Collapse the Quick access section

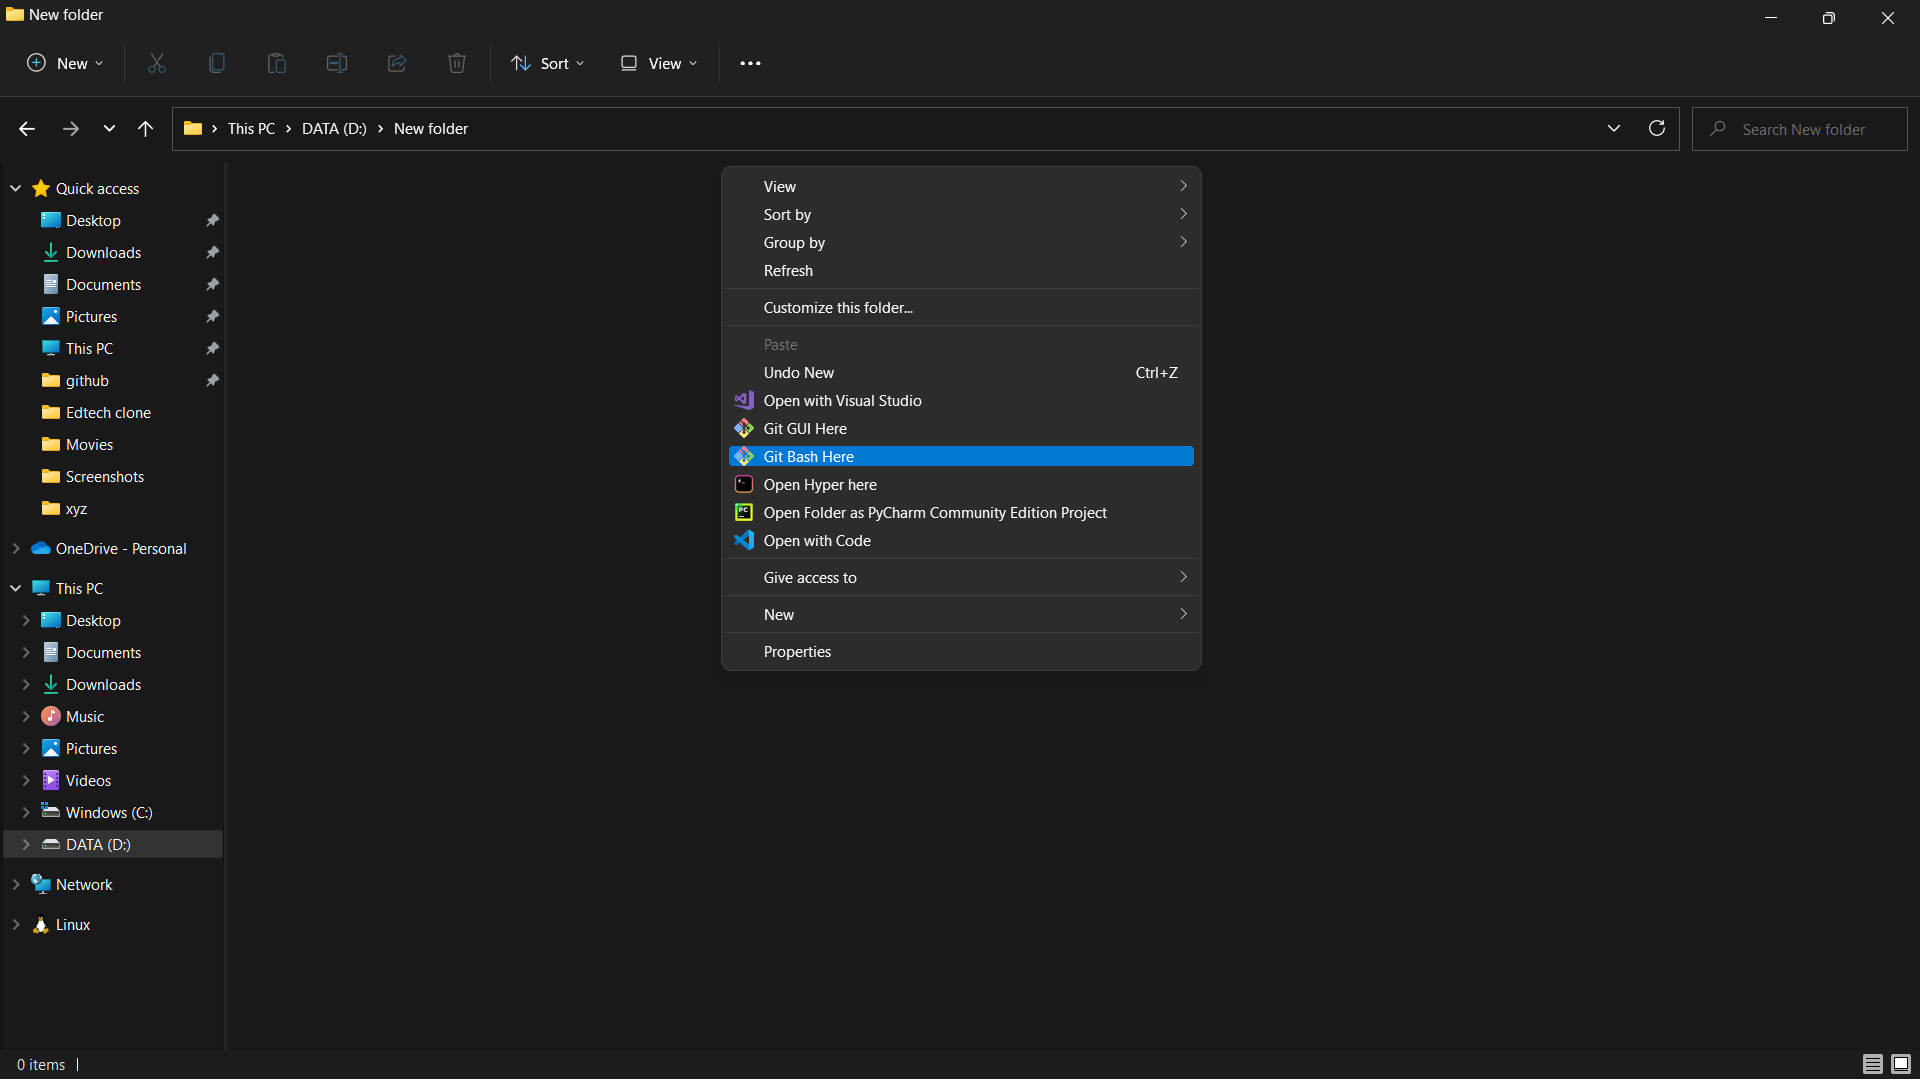(16, 188)
